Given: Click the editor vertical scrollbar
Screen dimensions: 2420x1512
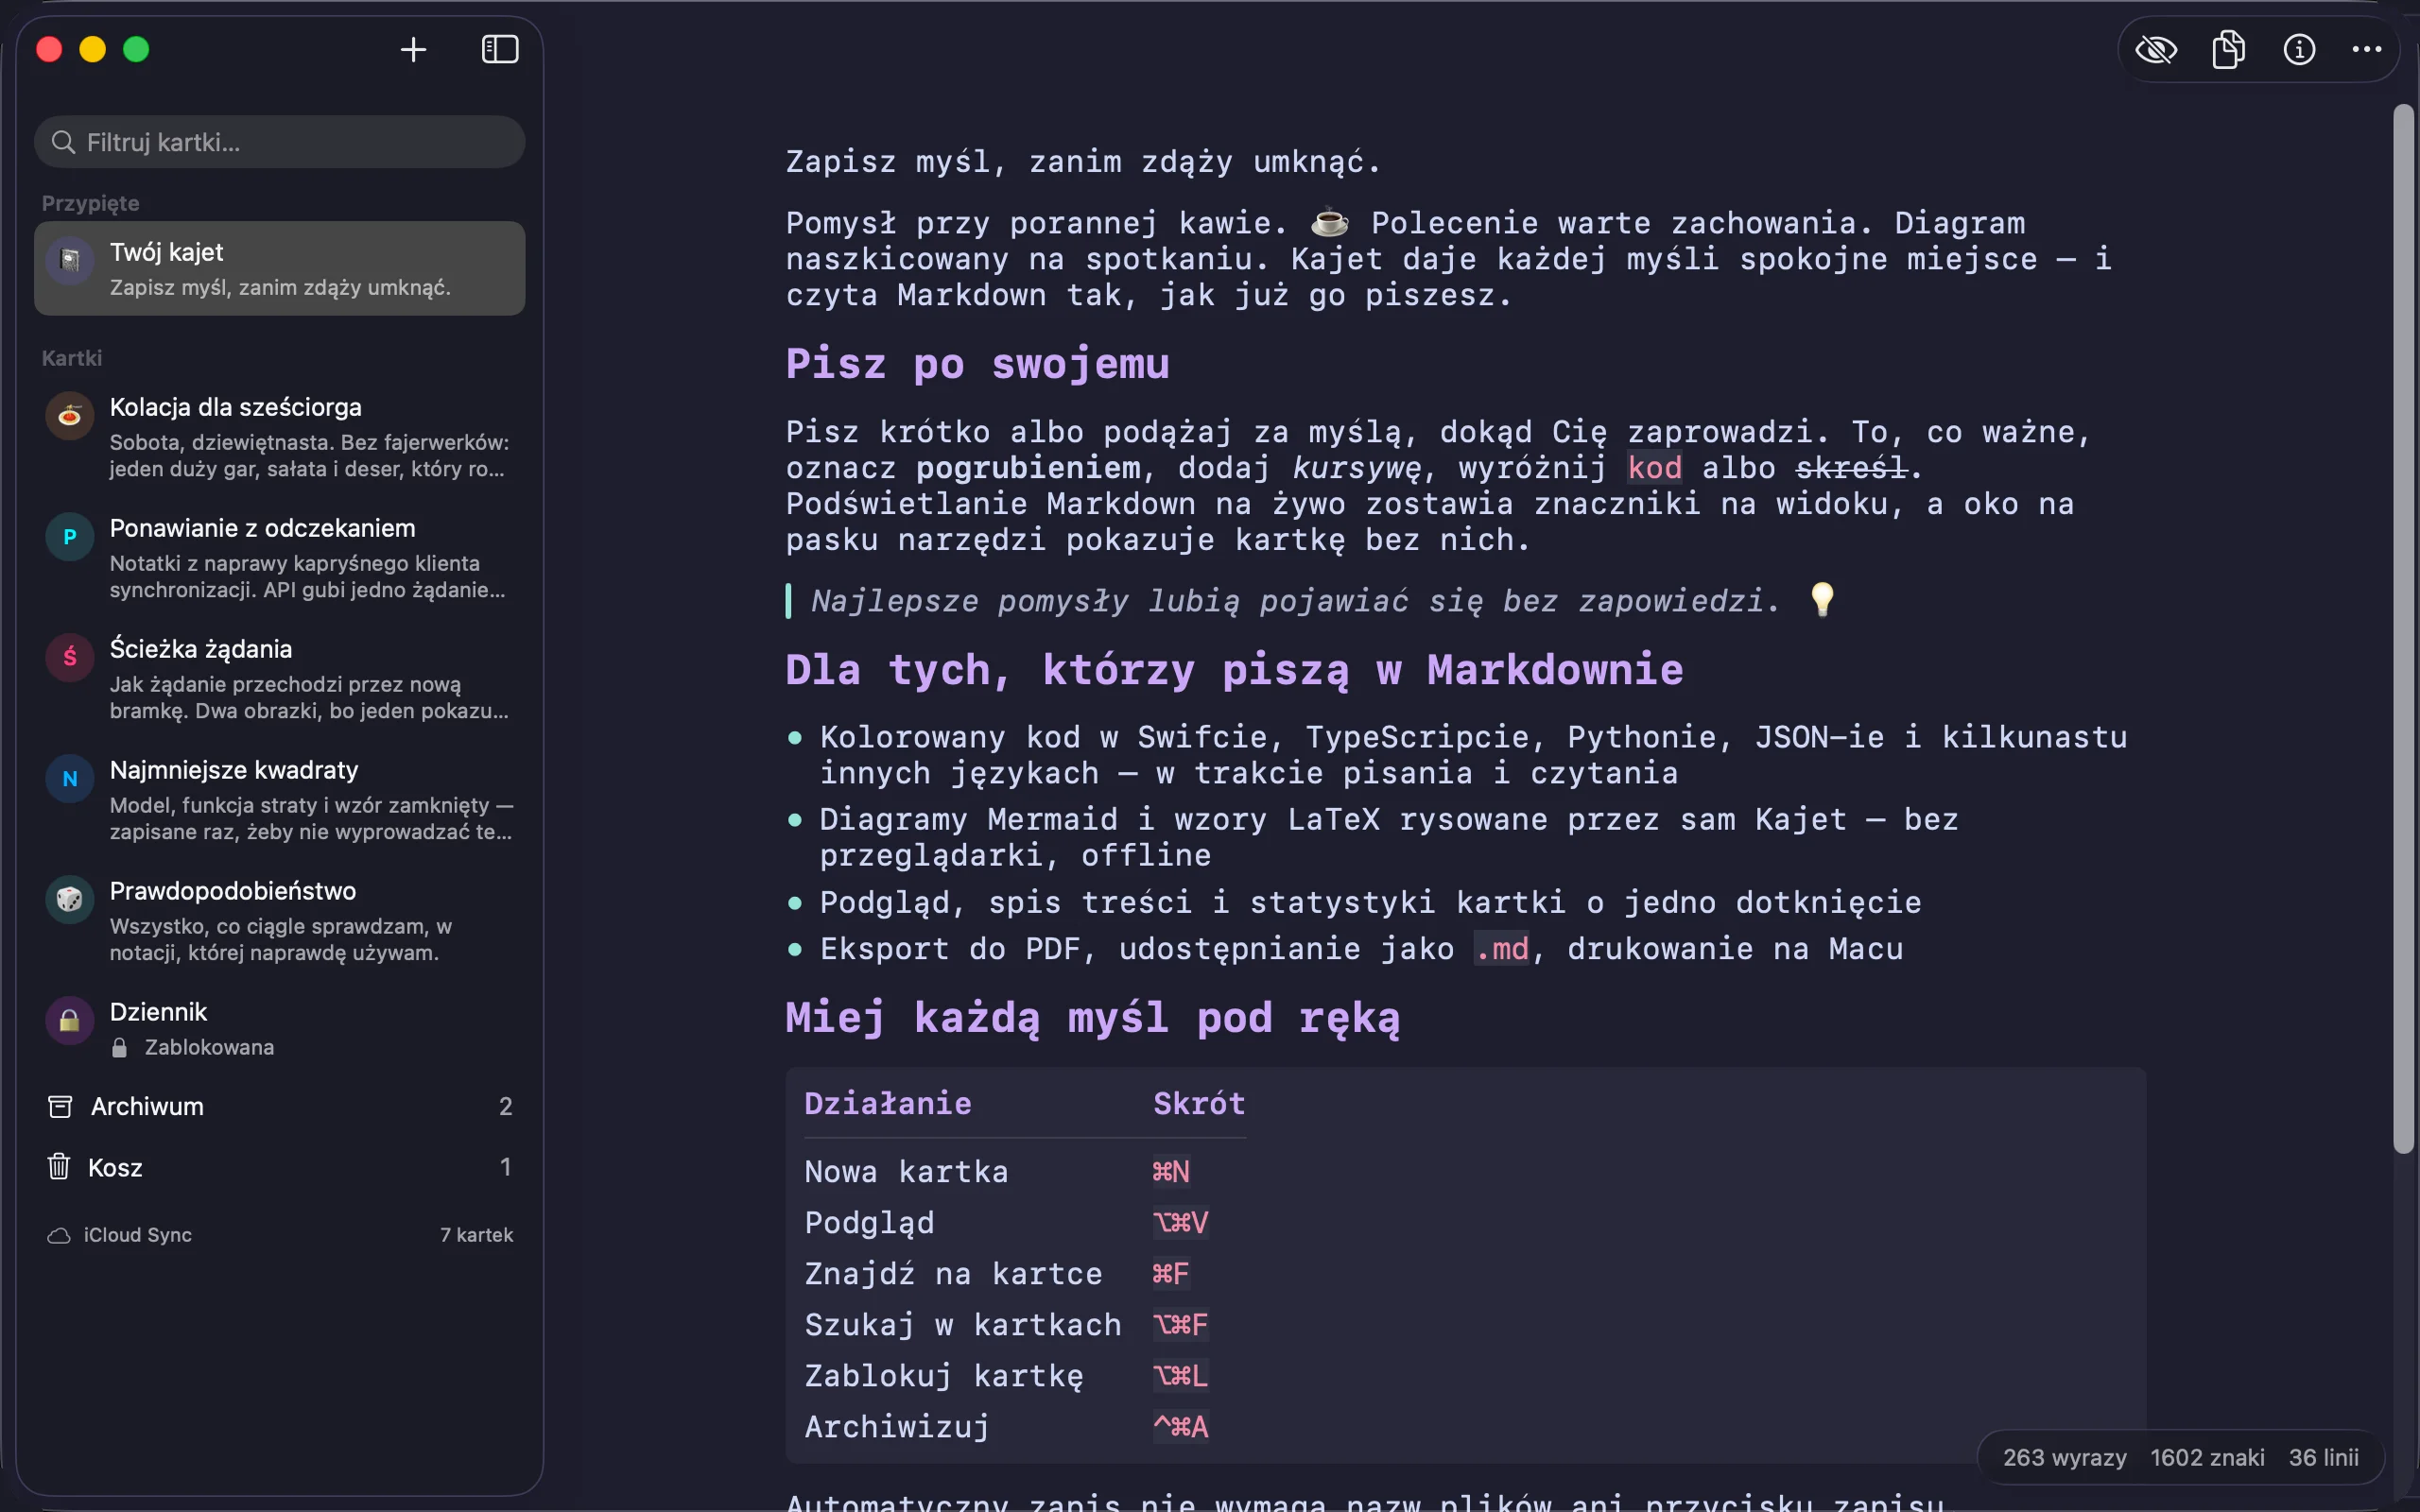Looking at the screenshot, I should pos(2404,630).
